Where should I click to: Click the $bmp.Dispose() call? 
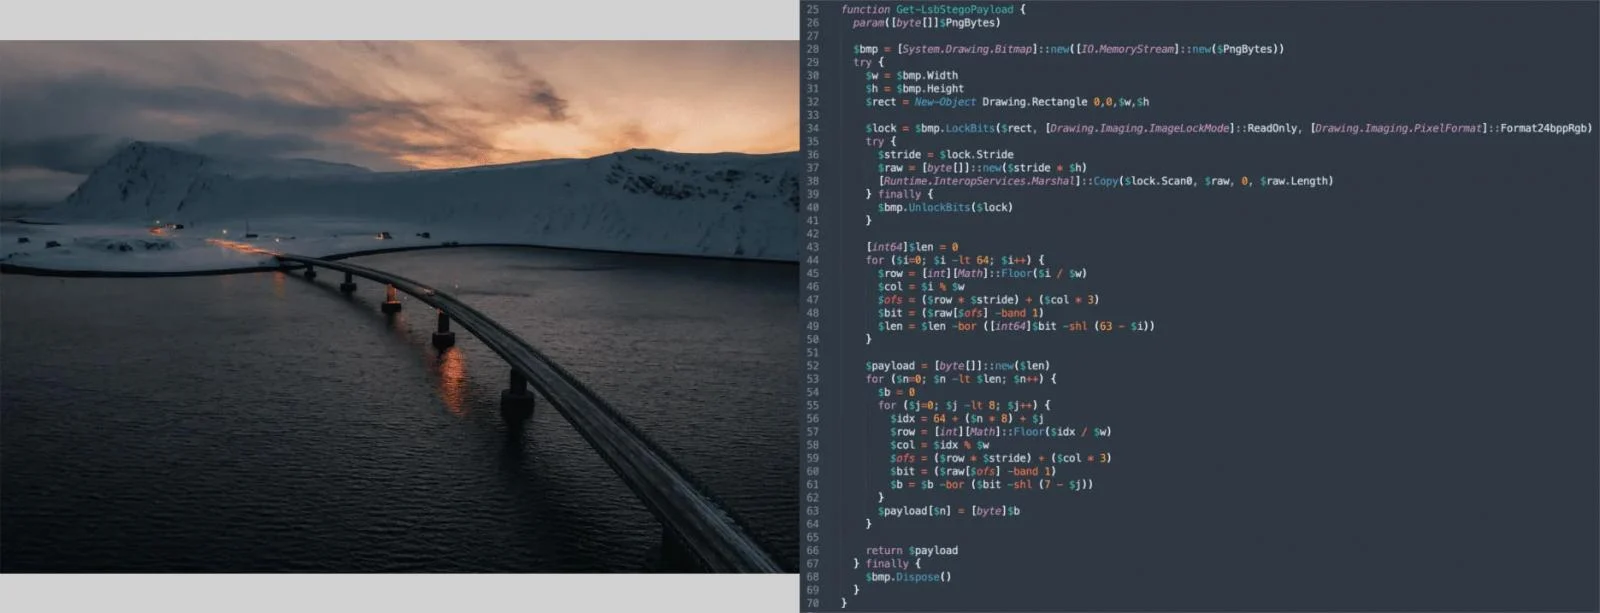point(908,577)
